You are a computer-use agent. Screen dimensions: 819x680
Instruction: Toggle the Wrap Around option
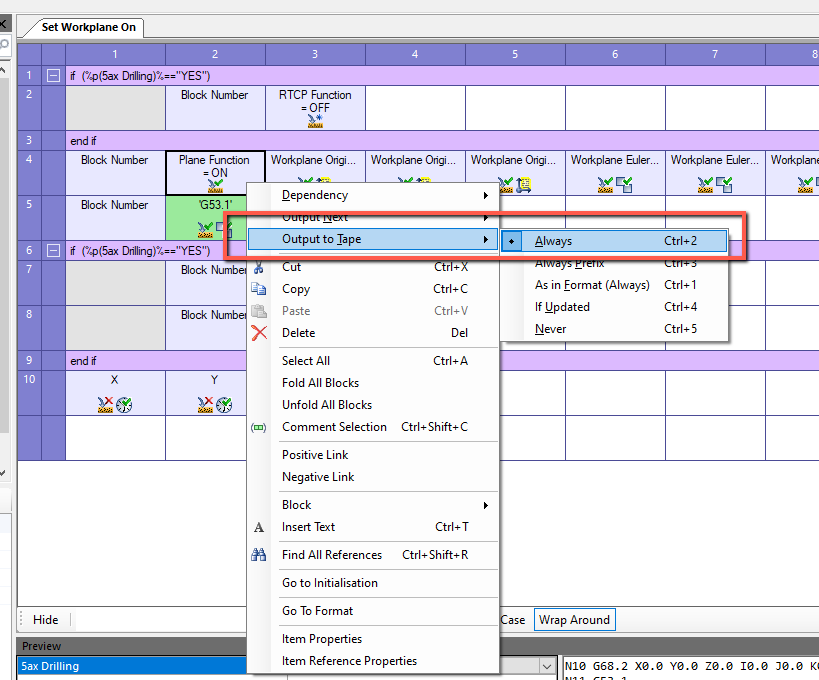coord(574,620)
